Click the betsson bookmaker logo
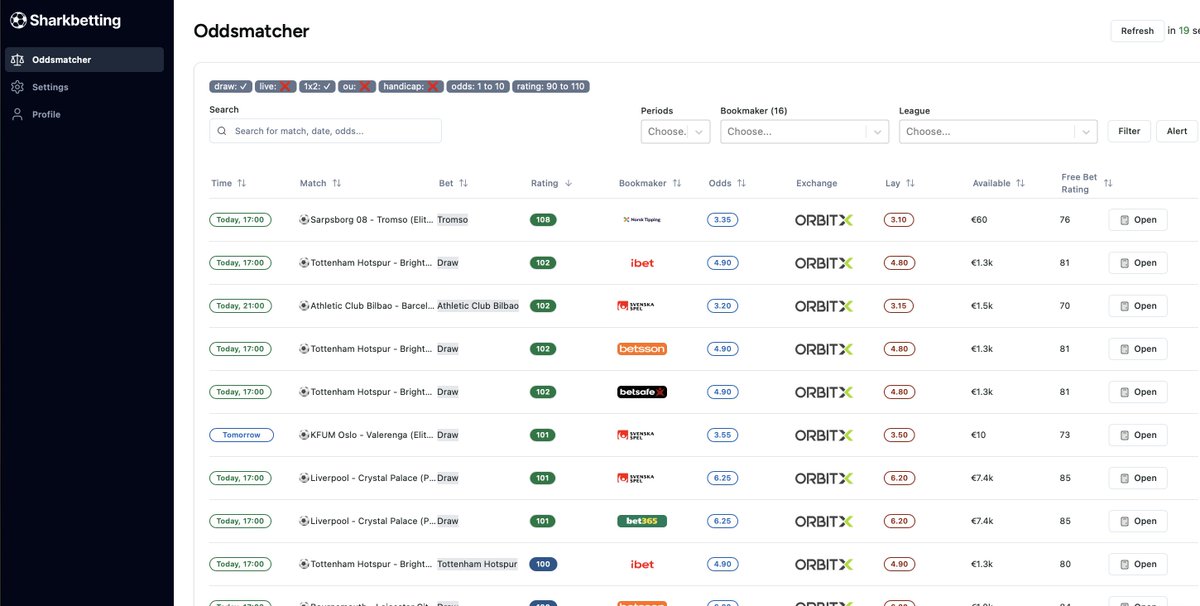 point(642,349)
